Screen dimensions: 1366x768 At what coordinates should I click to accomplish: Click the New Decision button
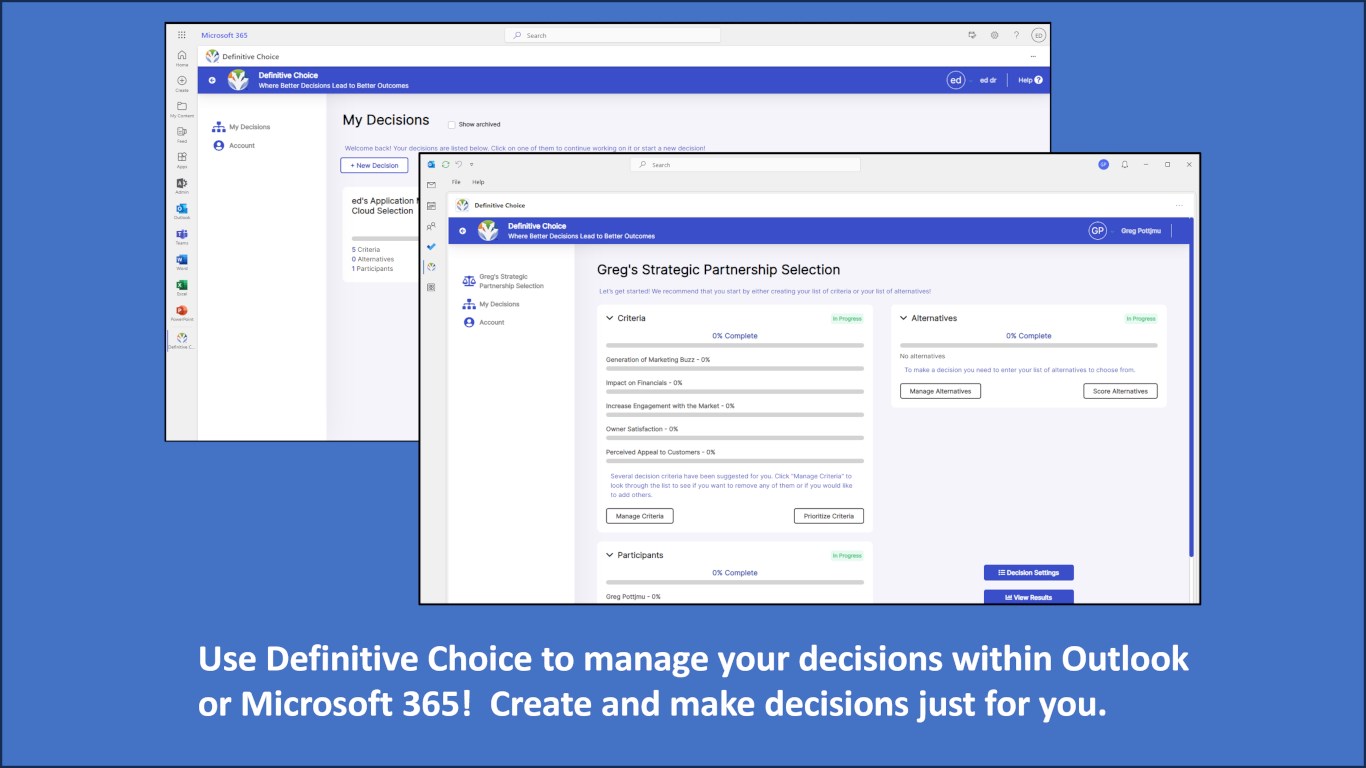tap(374, 165)
